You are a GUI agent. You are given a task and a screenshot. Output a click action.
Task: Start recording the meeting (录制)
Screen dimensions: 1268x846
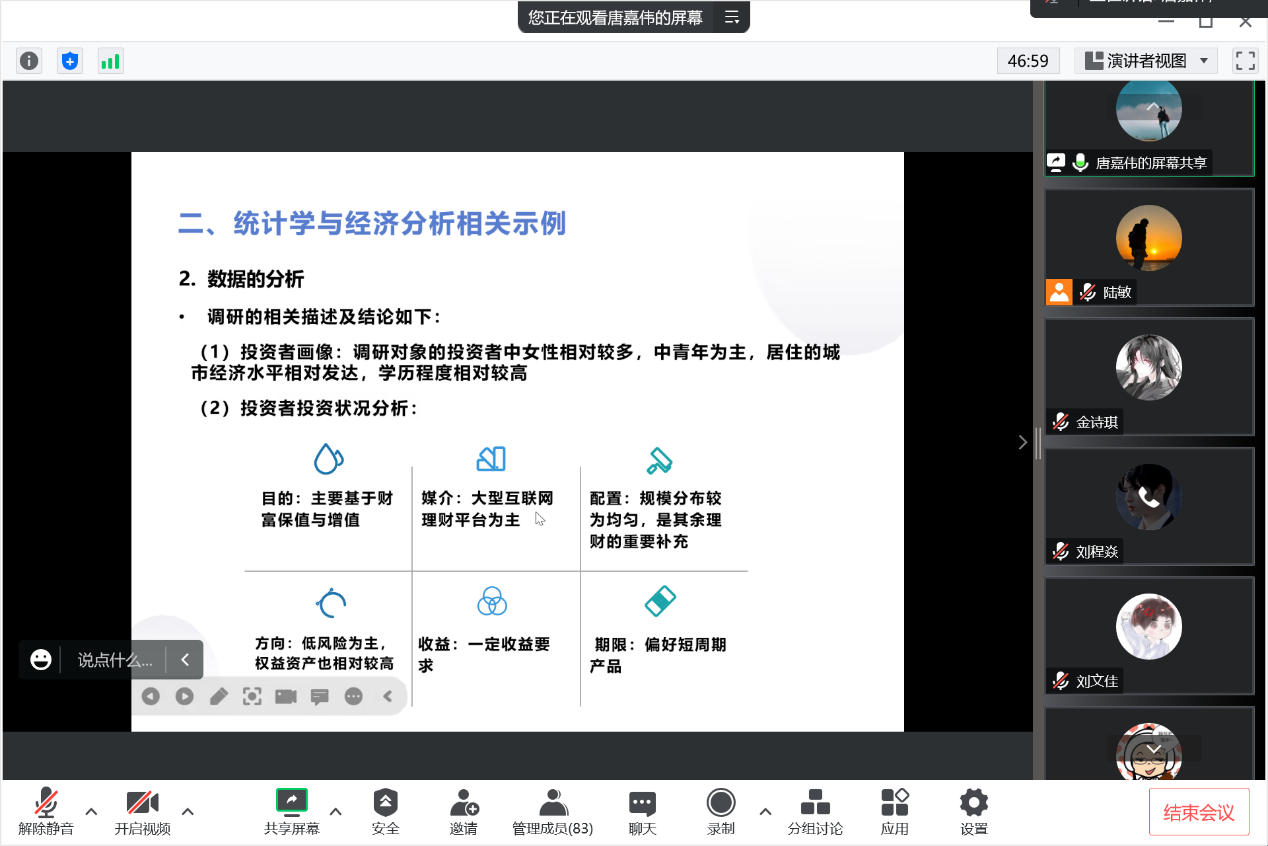(x=720, y=811)
